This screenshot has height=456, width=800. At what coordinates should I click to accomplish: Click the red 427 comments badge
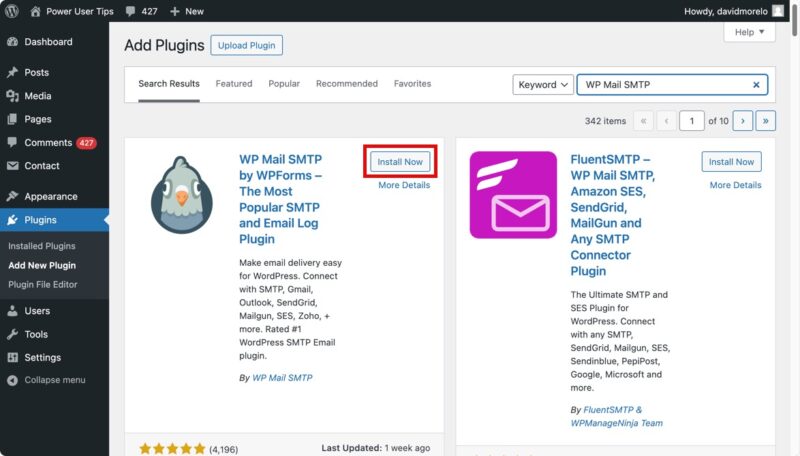click(x=86, y=143)
